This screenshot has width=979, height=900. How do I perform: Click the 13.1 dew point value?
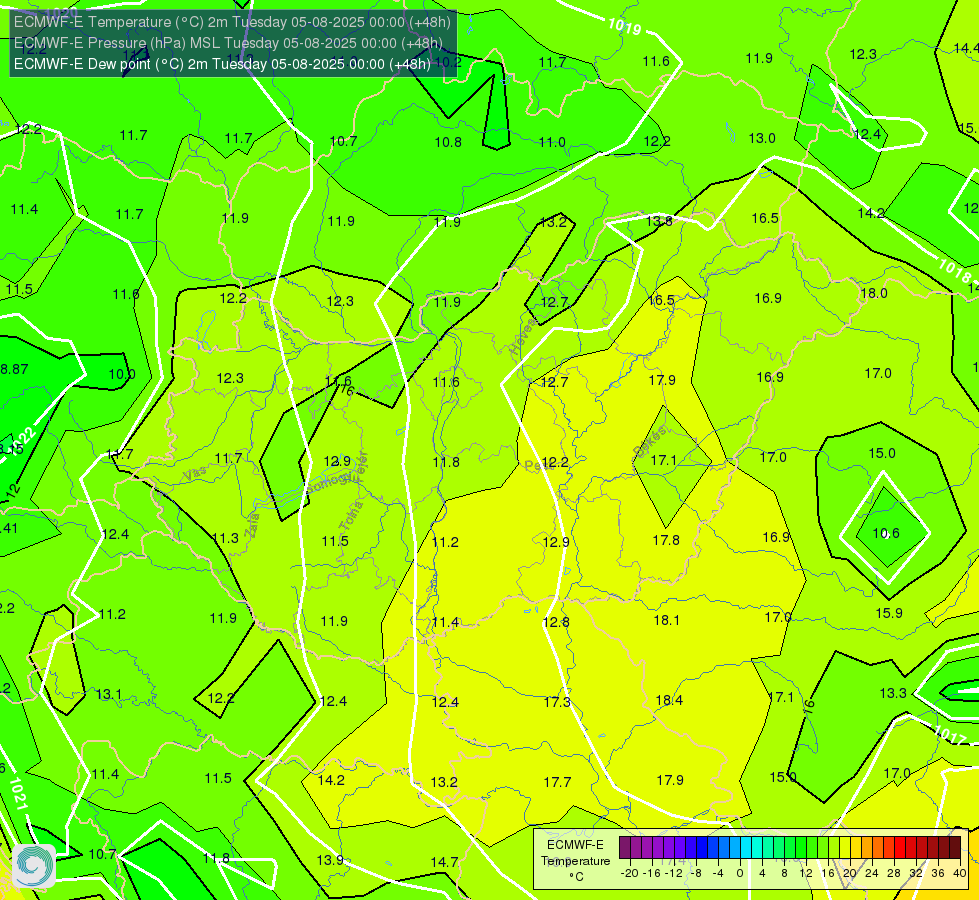(x=109, y=695)
